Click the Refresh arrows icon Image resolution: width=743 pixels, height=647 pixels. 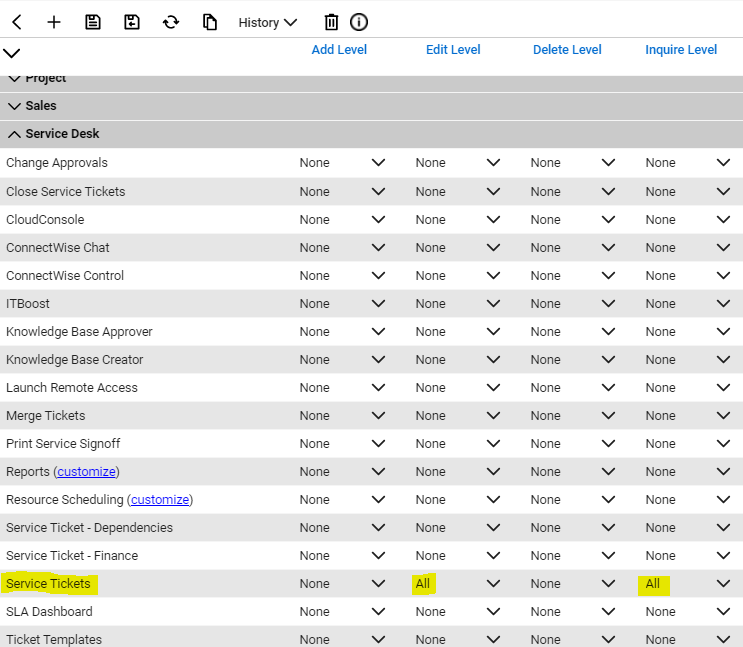click(x=171, y=22)
